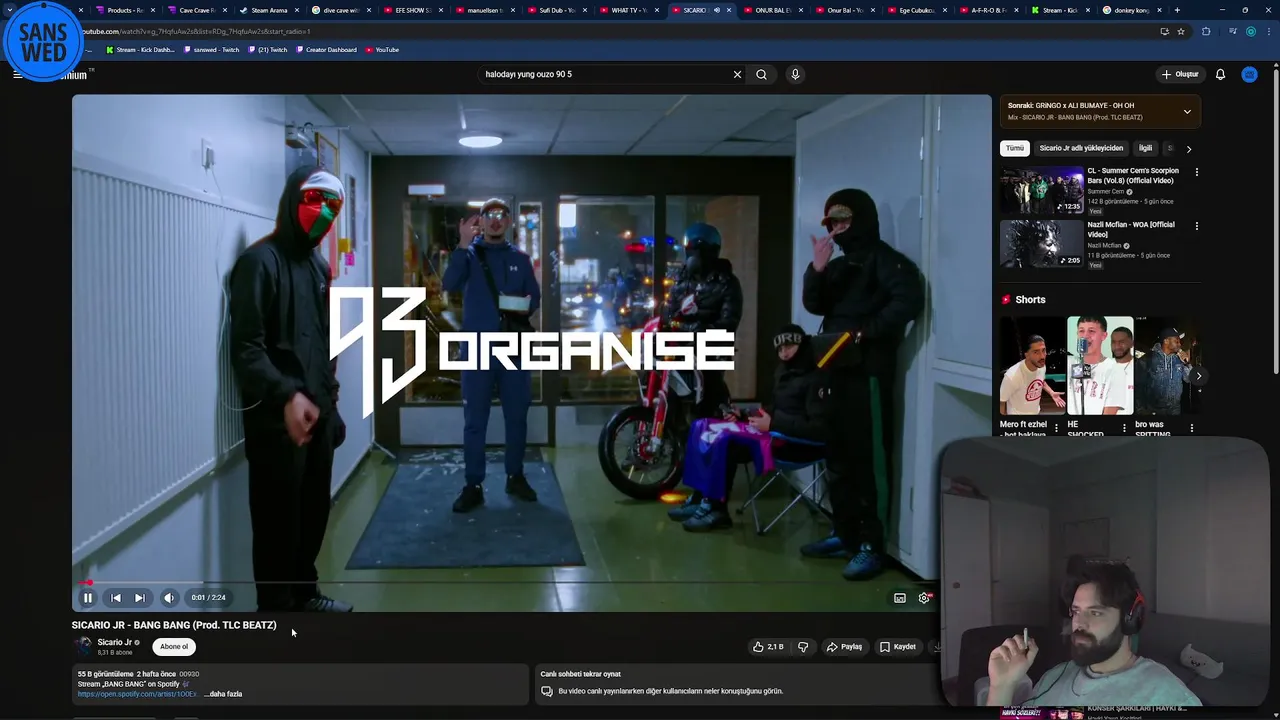Viewport: 1280px width, 720px height.
Task: Open Summer Cem channel name in sidebar
Action: point(1106,192)
